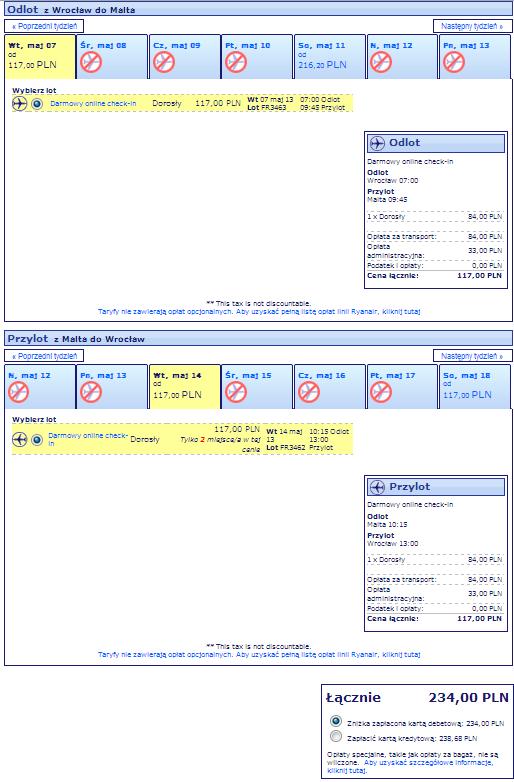Click 216,20 PLN price on So, maj 11
514x782 pixels.
[322, 65]
